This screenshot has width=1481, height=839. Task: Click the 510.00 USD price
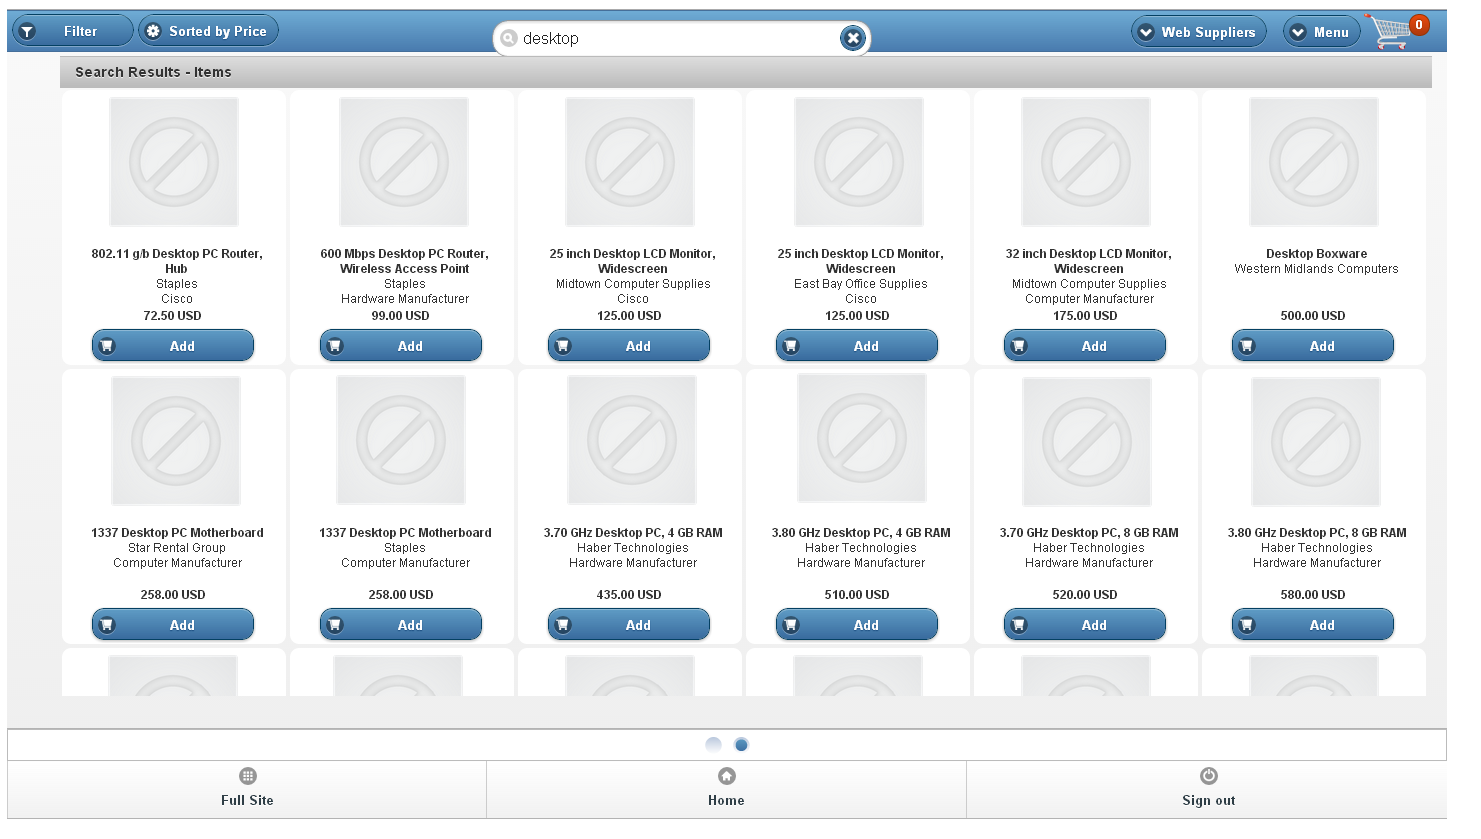pos(857,595)
